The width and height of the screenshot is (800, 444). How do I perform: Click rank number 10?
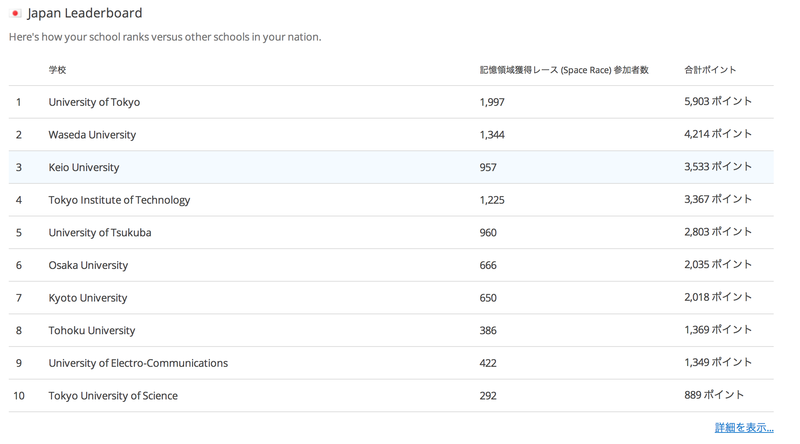[x=19, y=396]
